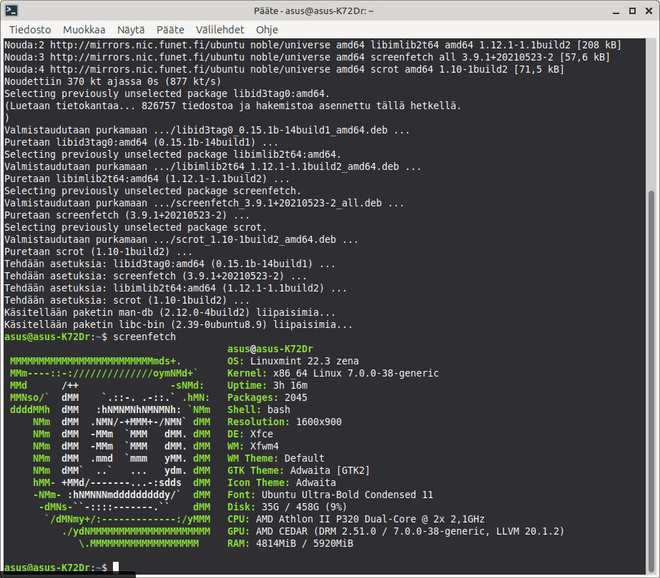This screenshot has height=578, width=660.
Task: Click the window title 'Pääte - asus@asus-K72Dr: ~'
Action: pyautogui.click(x=314, y=11)
